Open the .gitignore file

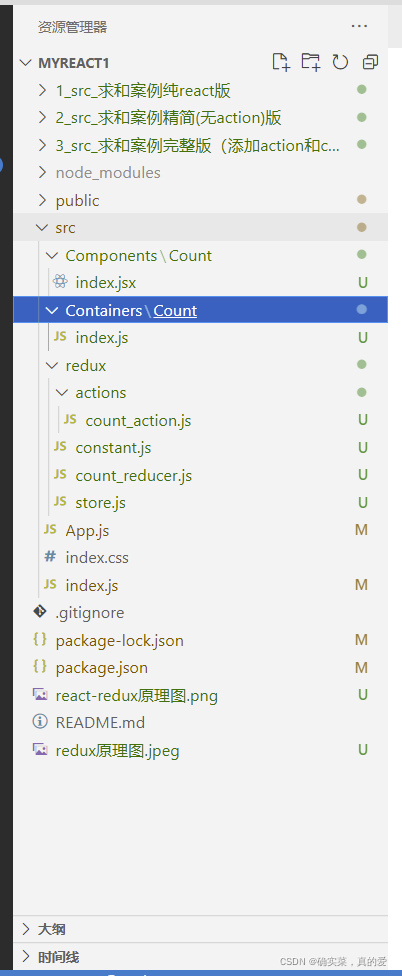(x=200, y=612)
